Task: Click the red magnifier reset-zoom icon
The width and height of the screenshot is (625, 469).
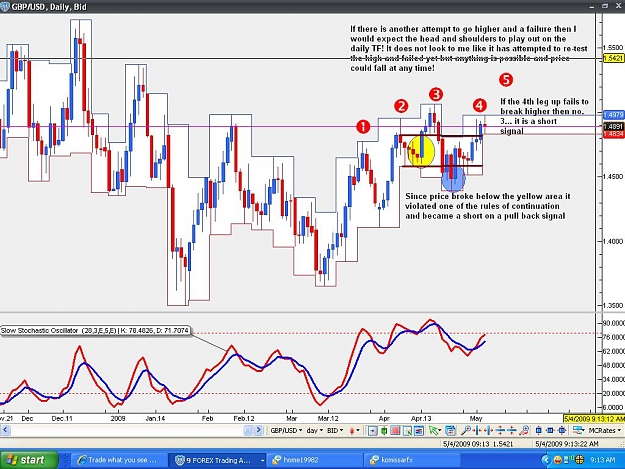Action: click(x=525, y=431)
